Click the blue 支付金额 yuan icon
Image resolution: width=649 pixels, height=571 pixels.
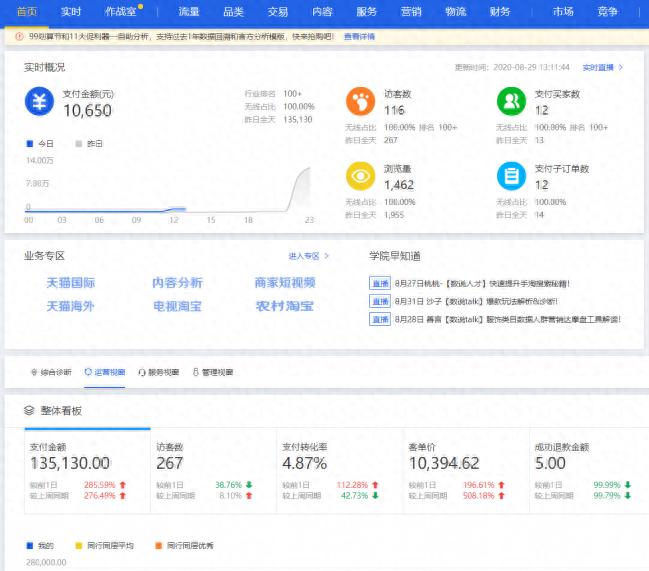pyautogui.click(x=40, y=101)
